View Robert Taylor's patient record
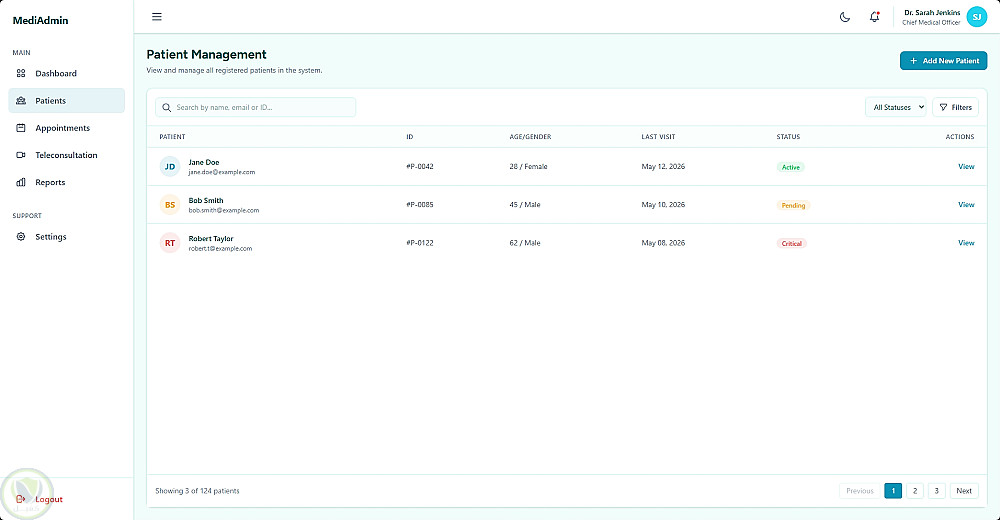Viewport: 1000px width, 520px height. tap(966, 243)
